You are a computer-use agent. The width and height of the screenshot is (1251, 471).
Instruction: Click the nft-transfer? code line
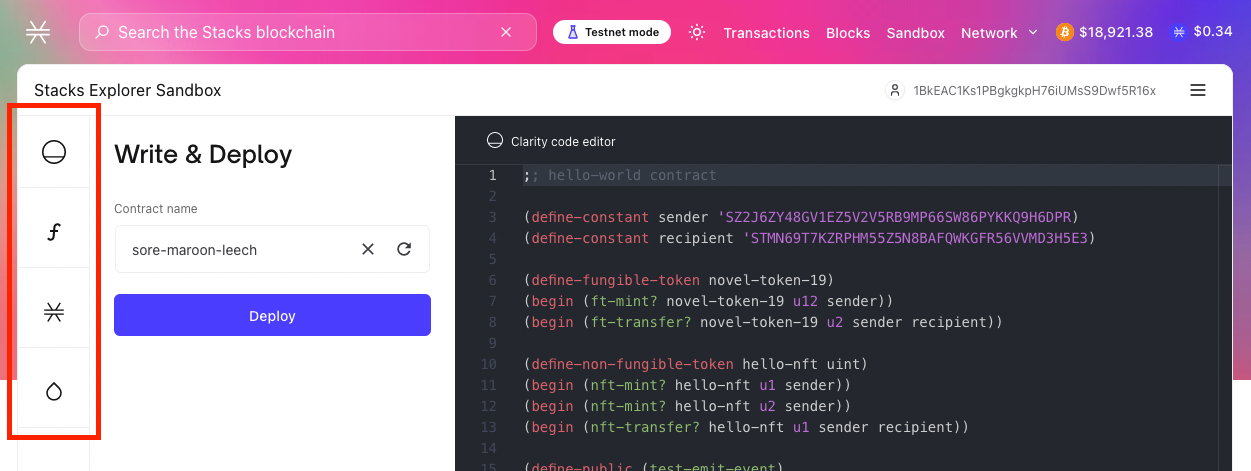tap(746, 427)
